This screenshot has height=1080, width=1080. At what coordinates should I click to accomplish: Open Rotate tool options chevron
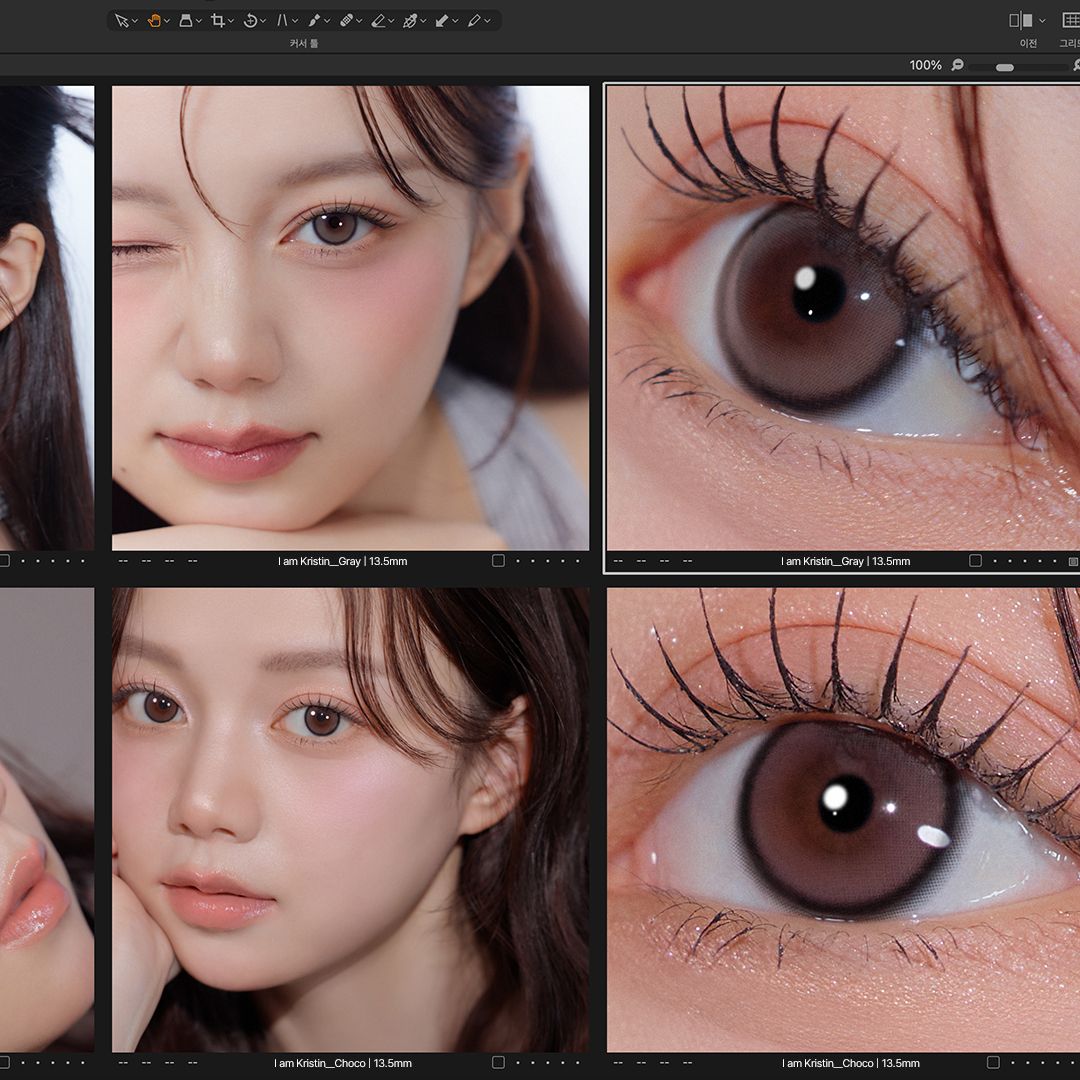pyautogui.click(x=263, y=21)
